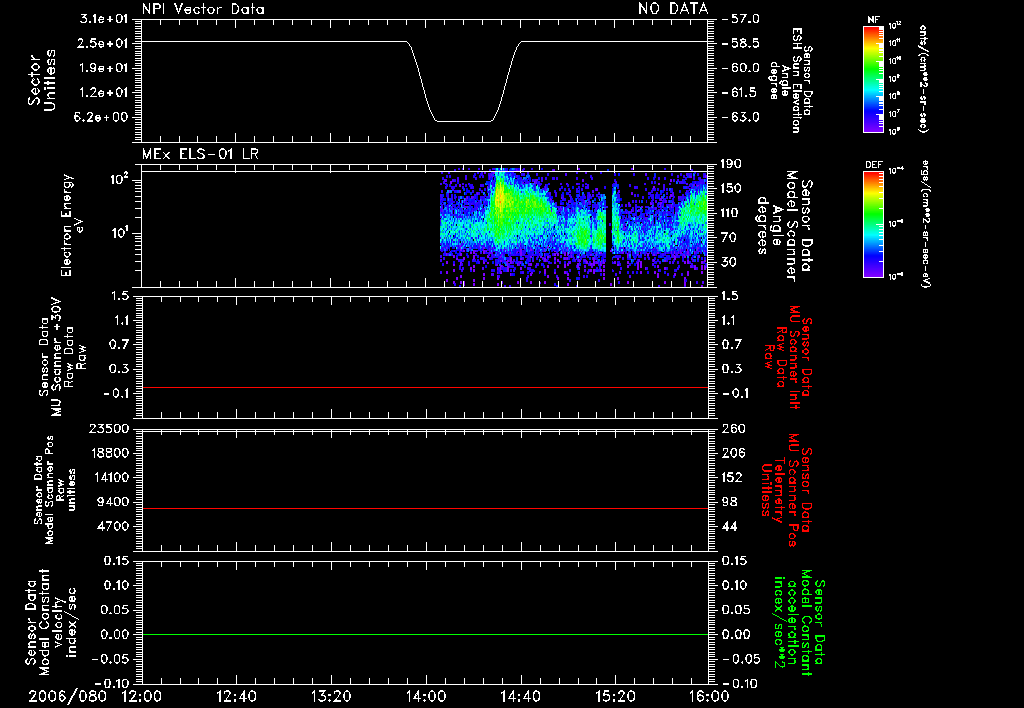Click the '14:00' time axis label
The height and width of the screenshot is (708, 1024).
click(x=426, y=696)
